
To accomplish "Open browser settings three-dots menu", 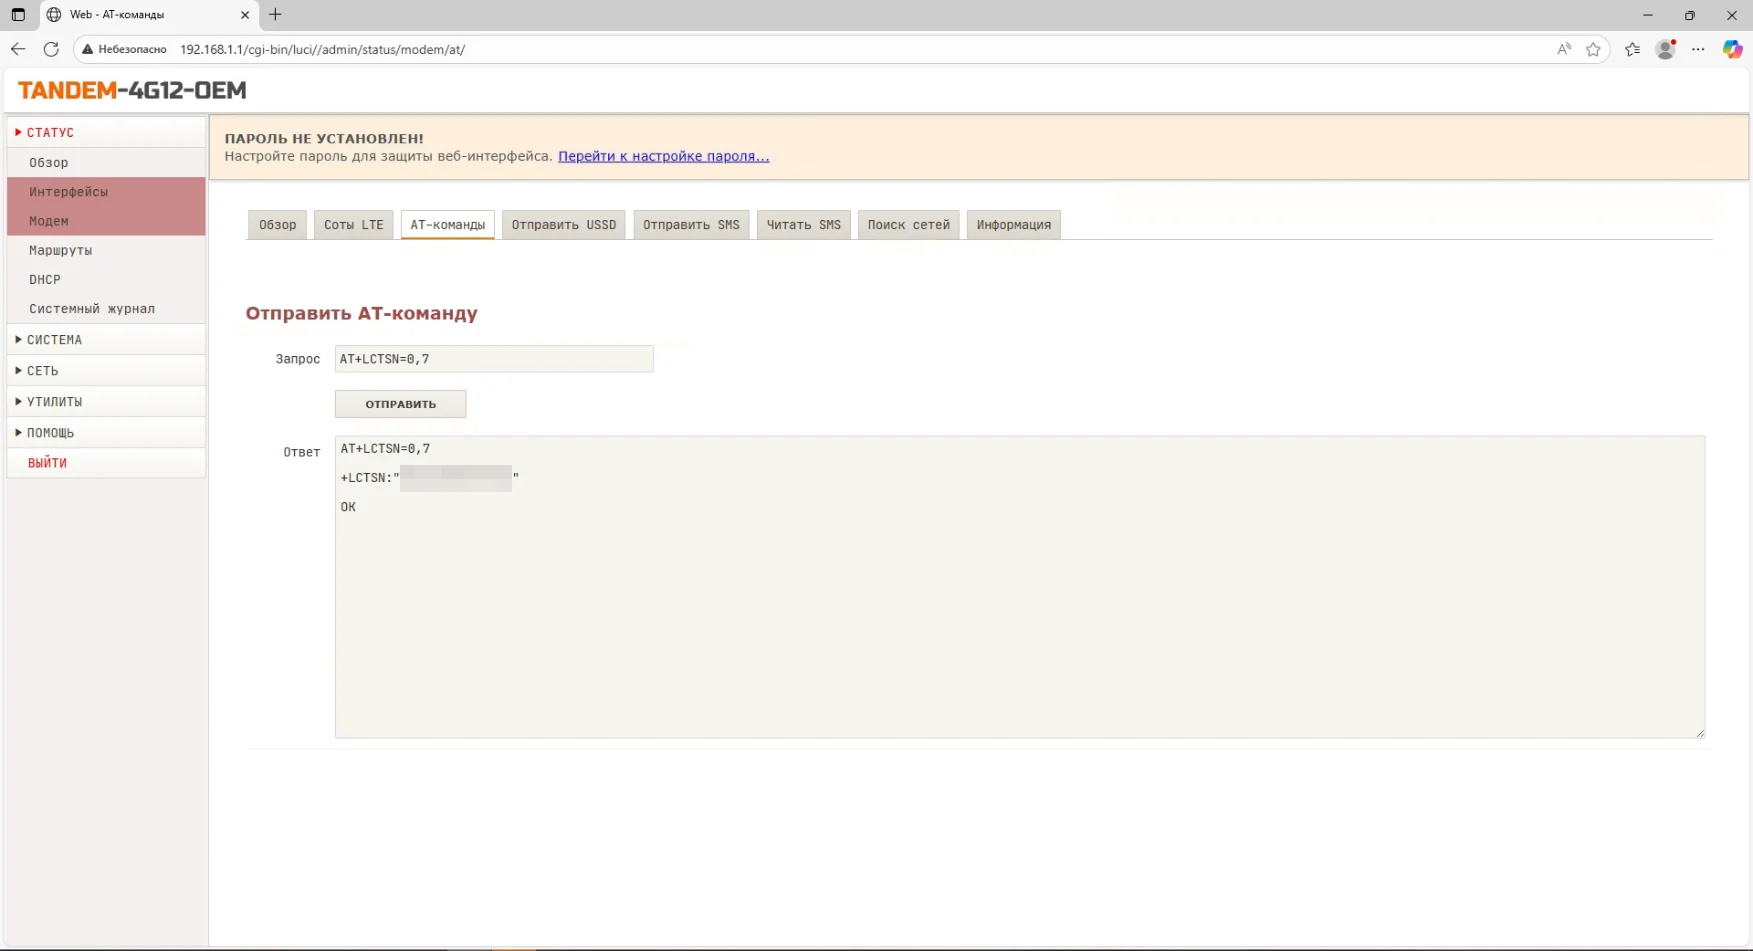I will point(1698,49).
